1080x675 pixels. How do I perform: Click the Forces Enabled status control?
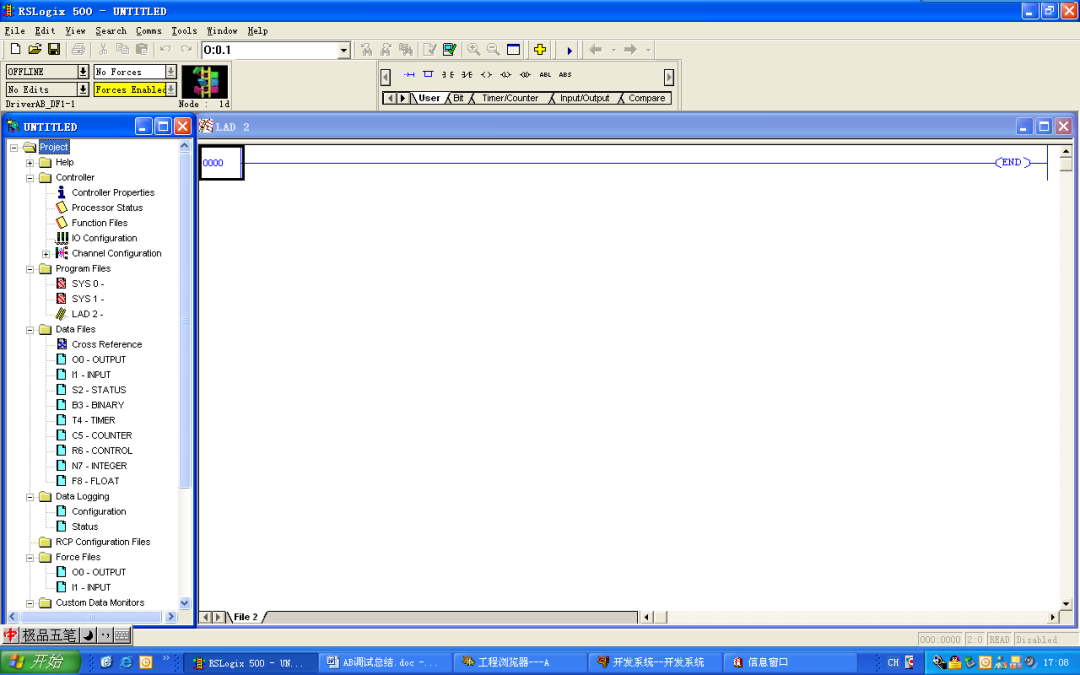click(x=130, y=89)
